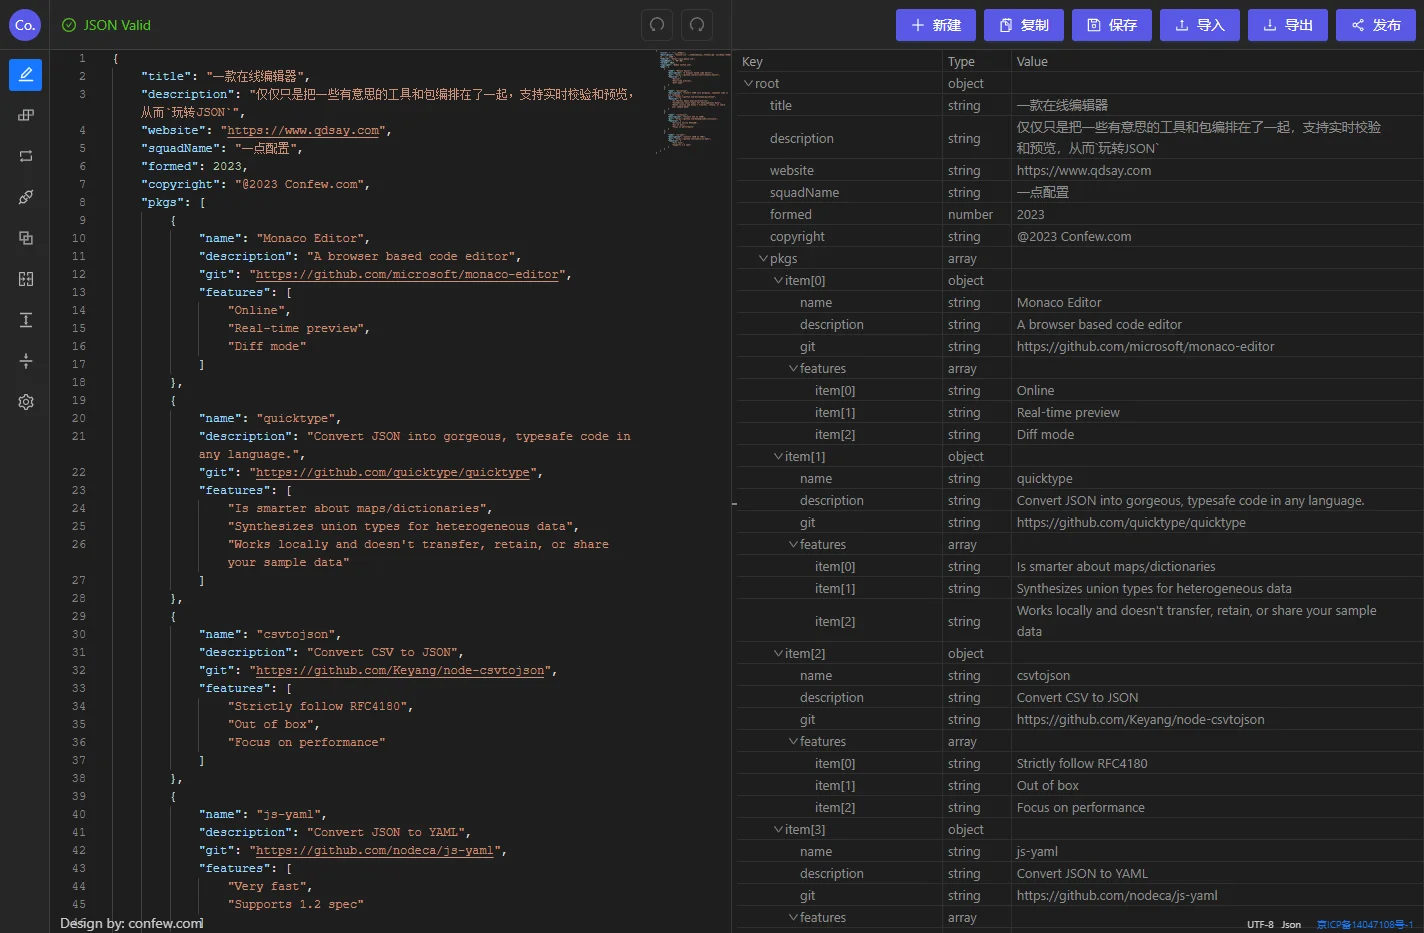Click the Key column header
1424x933 pixels.
(752, 61)
